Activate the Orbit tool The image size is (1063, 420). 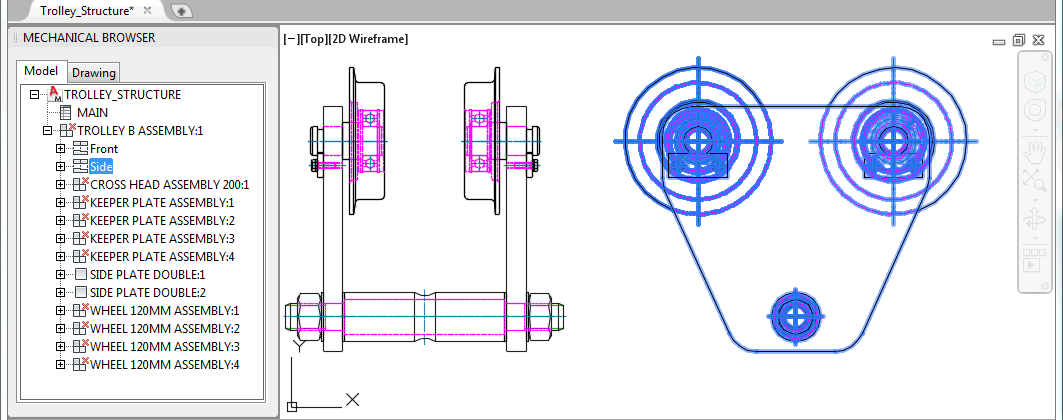click(x=1035, y=220)
